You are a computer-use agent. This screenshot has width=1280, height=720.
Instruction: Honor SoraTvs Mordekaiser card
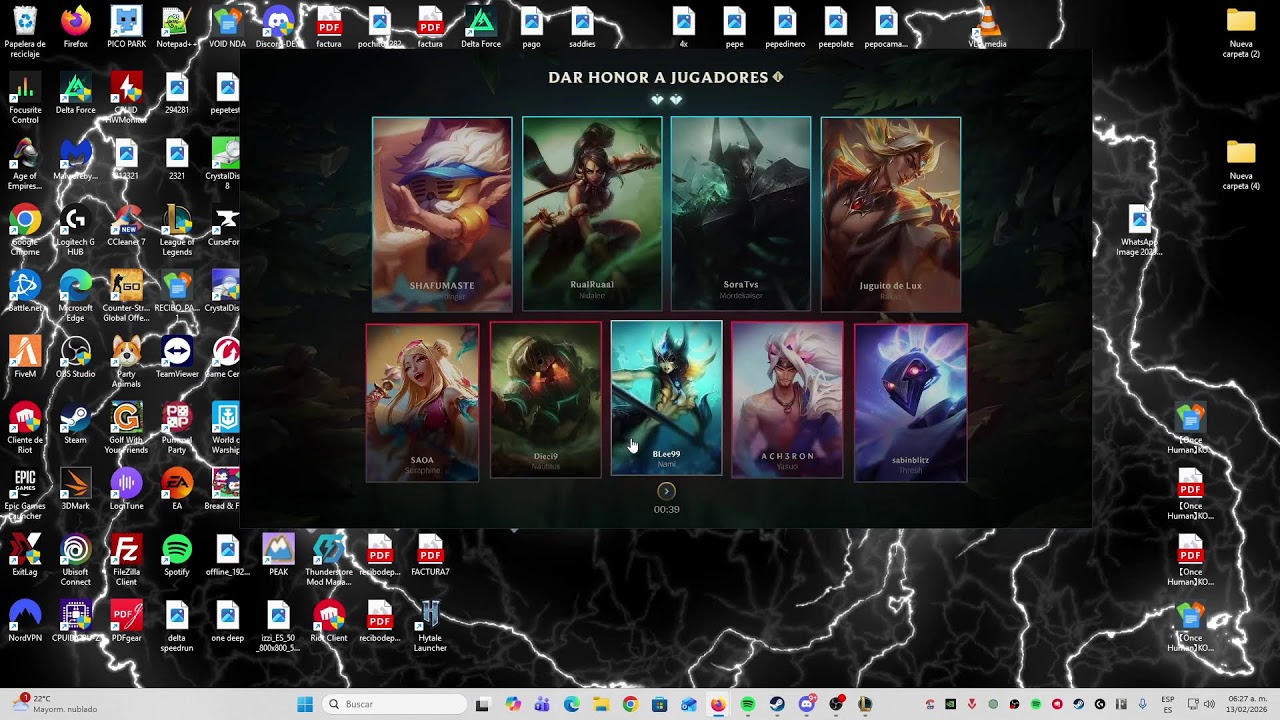point(741,214)
